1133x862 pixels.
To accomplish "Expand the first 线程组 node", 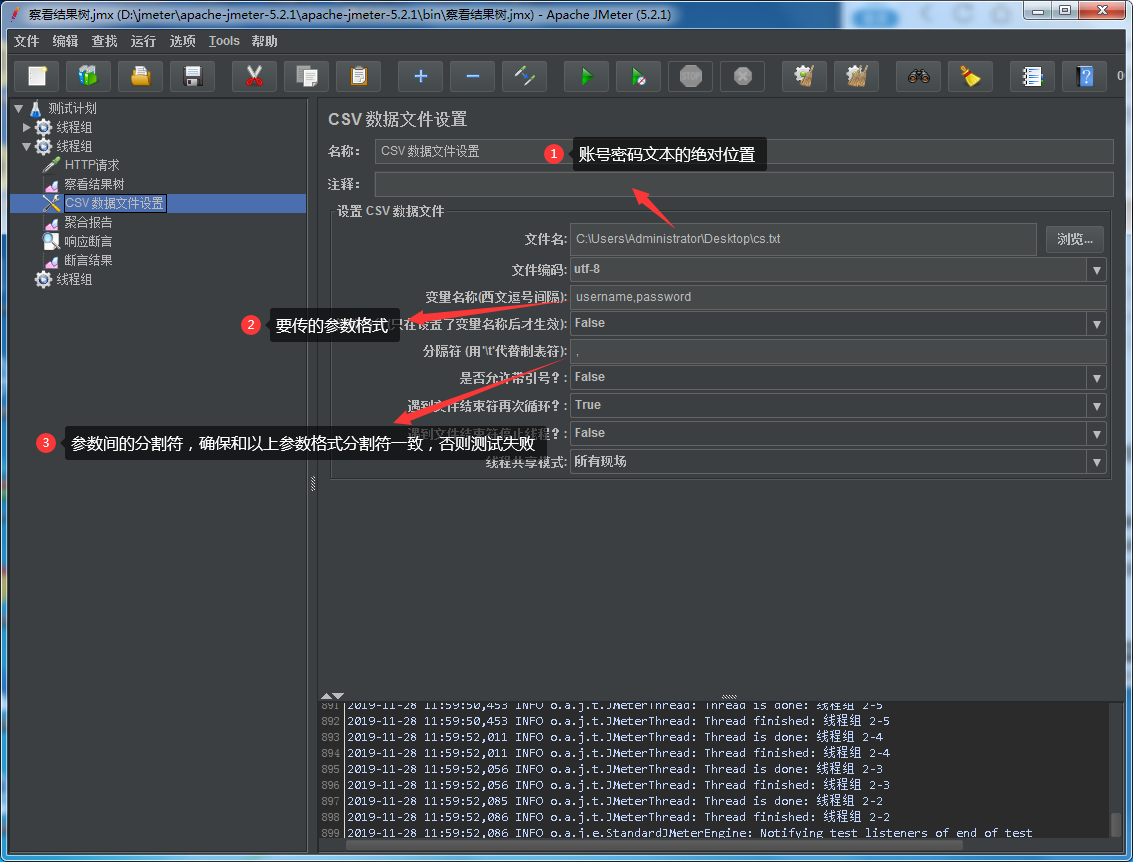I will [27, 127].
